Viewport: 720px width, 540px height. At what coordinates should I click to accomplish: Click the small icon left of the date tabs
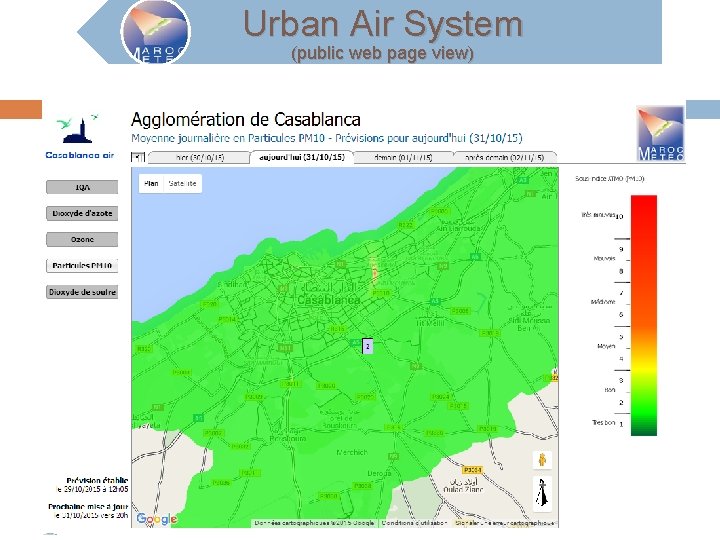coord(137,158)
